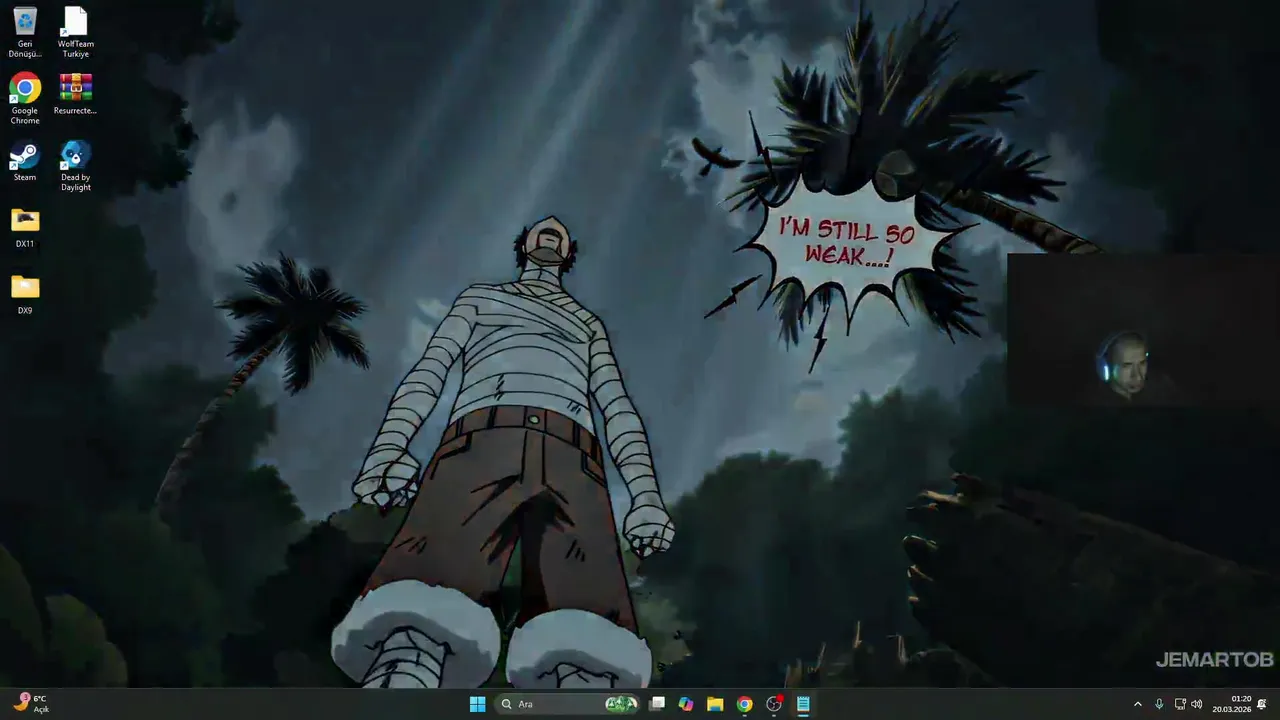1280x720 pixels.
Task: Open the clock showing 01:20 20.03.2026
Action: 1232,704
